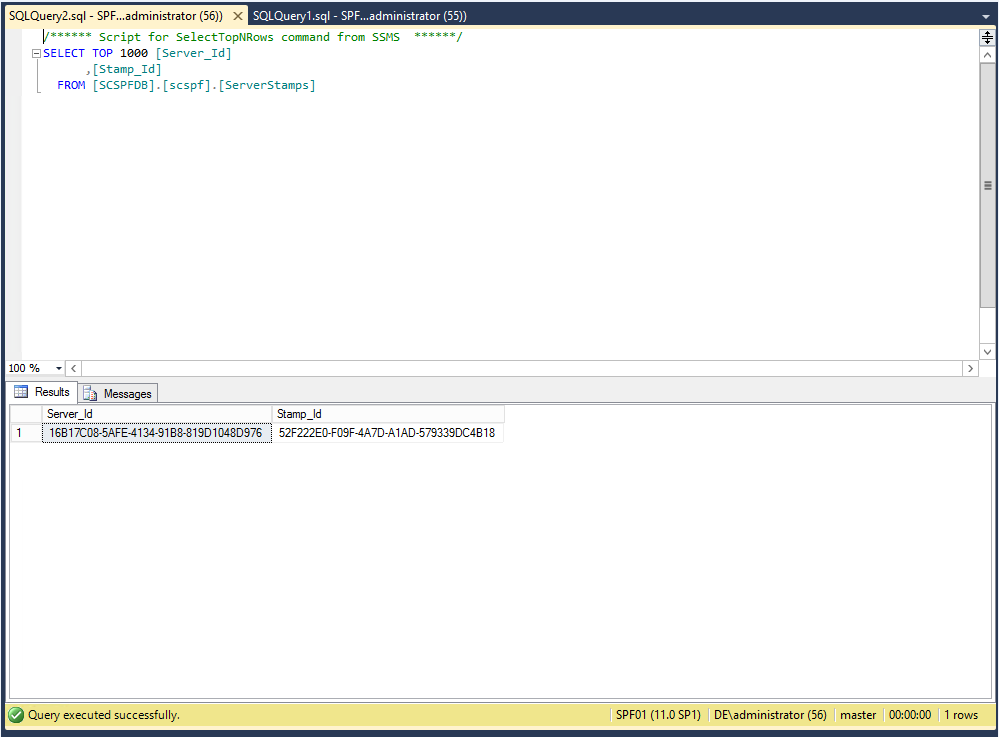Click the results grid select-all corner

coord(25,414)
